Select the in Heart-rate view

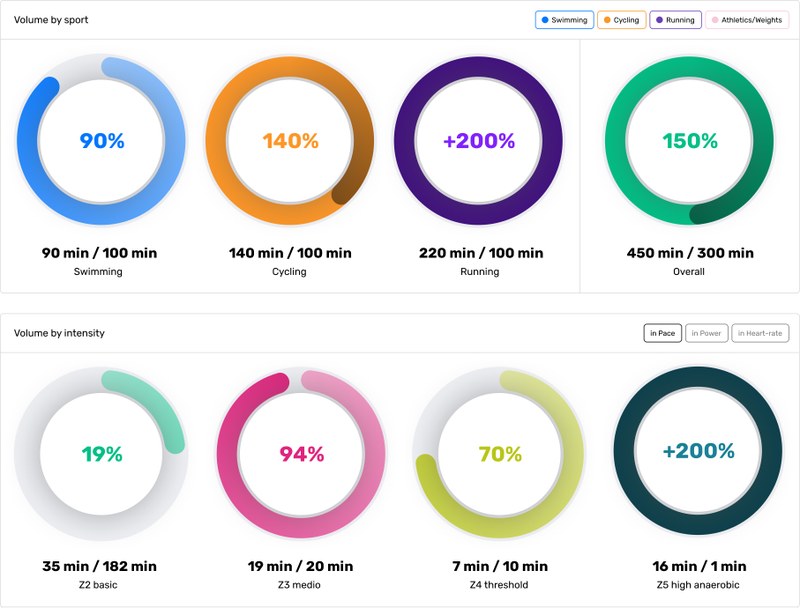(x=760, y=333)
